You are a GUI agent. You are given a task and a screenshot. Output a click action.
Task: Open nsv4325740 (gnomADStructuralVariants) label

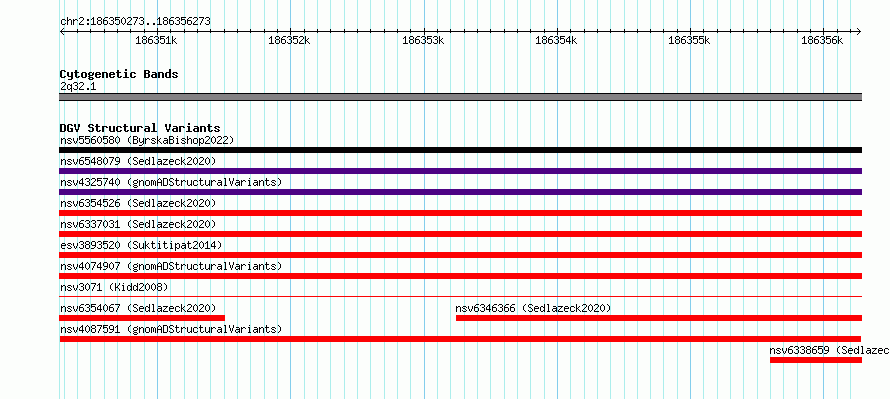171,182
